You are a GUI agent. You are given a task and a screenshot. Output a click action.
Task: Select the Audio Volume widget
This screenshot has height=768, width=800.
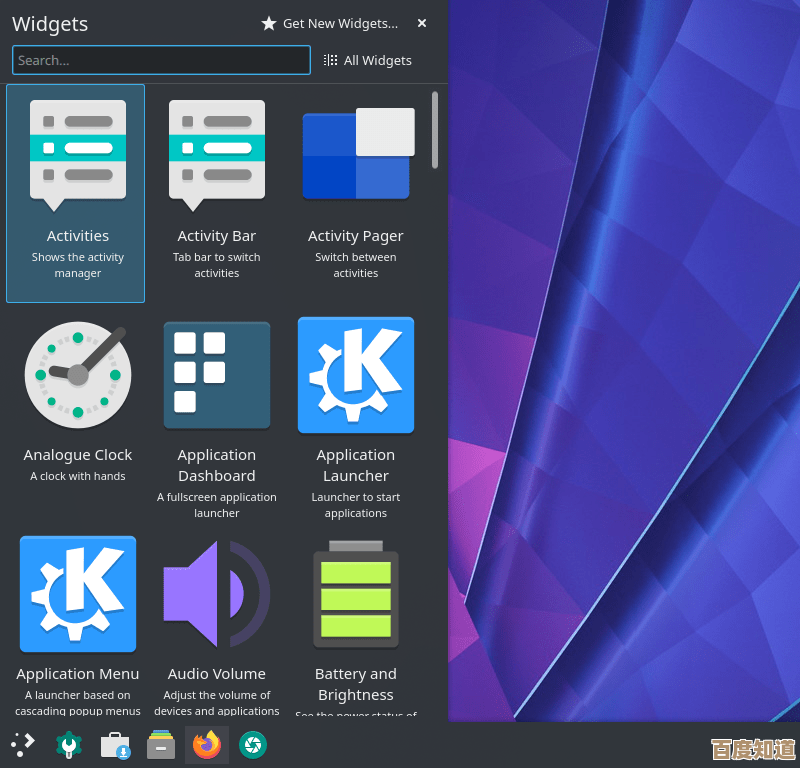[x=216, y=620]
